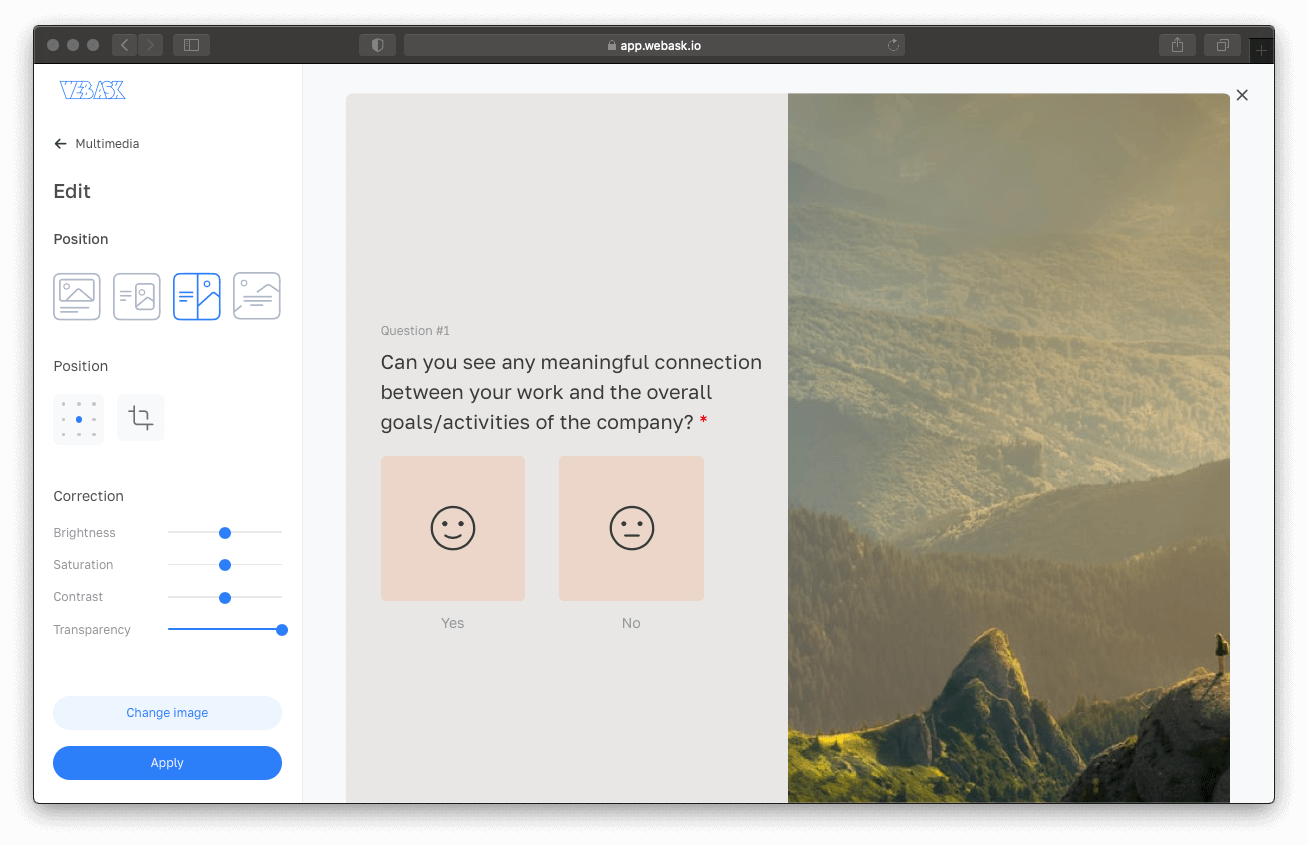Click the Saturation label
Screen dimensions: 1308x845
point(83,565)
